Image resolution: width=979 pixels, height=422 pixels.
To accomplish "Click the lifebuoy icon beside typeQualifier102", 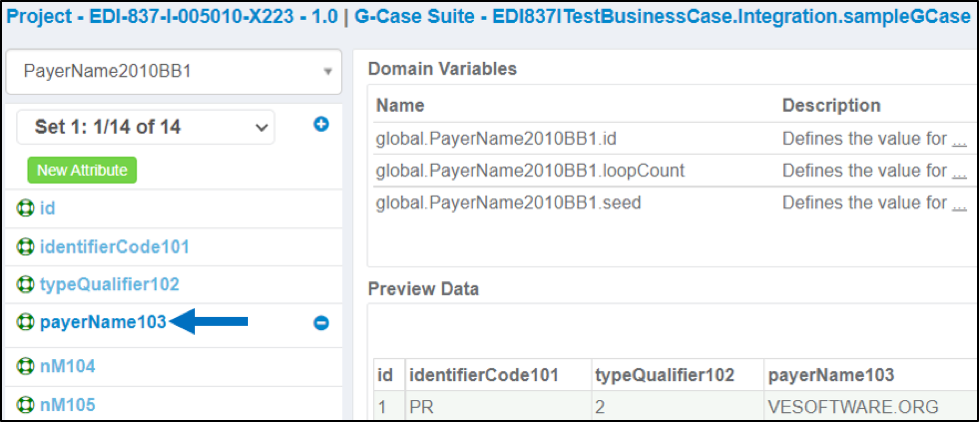I will click(x=25, y=285).
